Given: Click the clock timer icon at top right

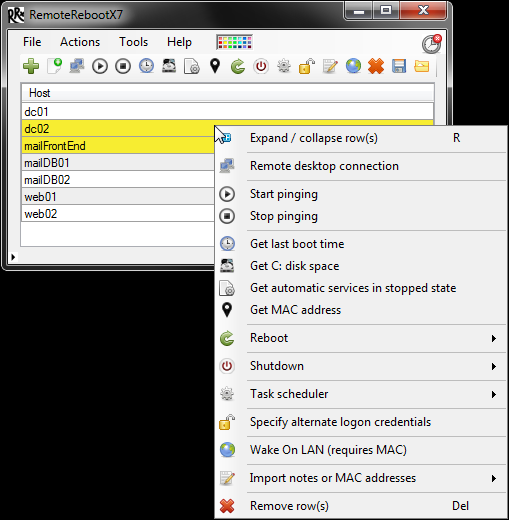Looking at the screenshot, I should [x=431, y=44].
